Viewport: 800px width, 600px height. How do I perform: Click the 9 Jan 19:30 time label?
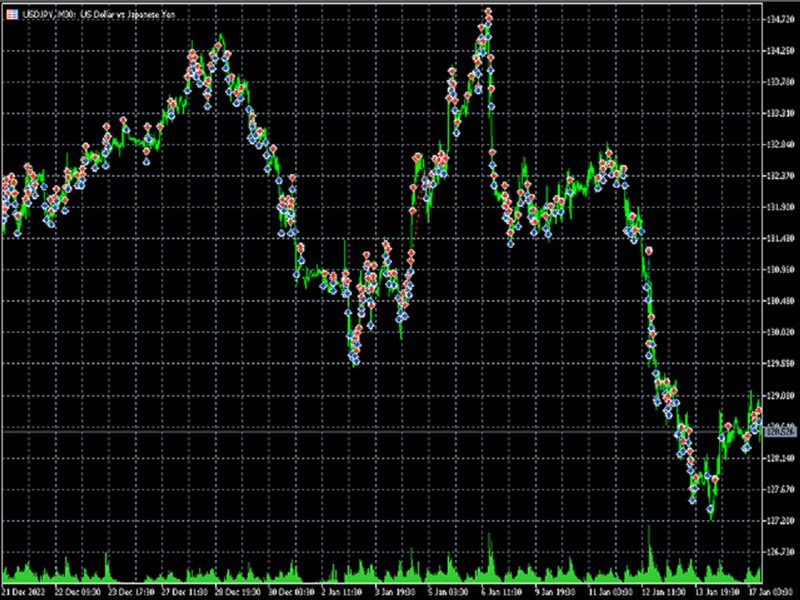click(554, 592)
